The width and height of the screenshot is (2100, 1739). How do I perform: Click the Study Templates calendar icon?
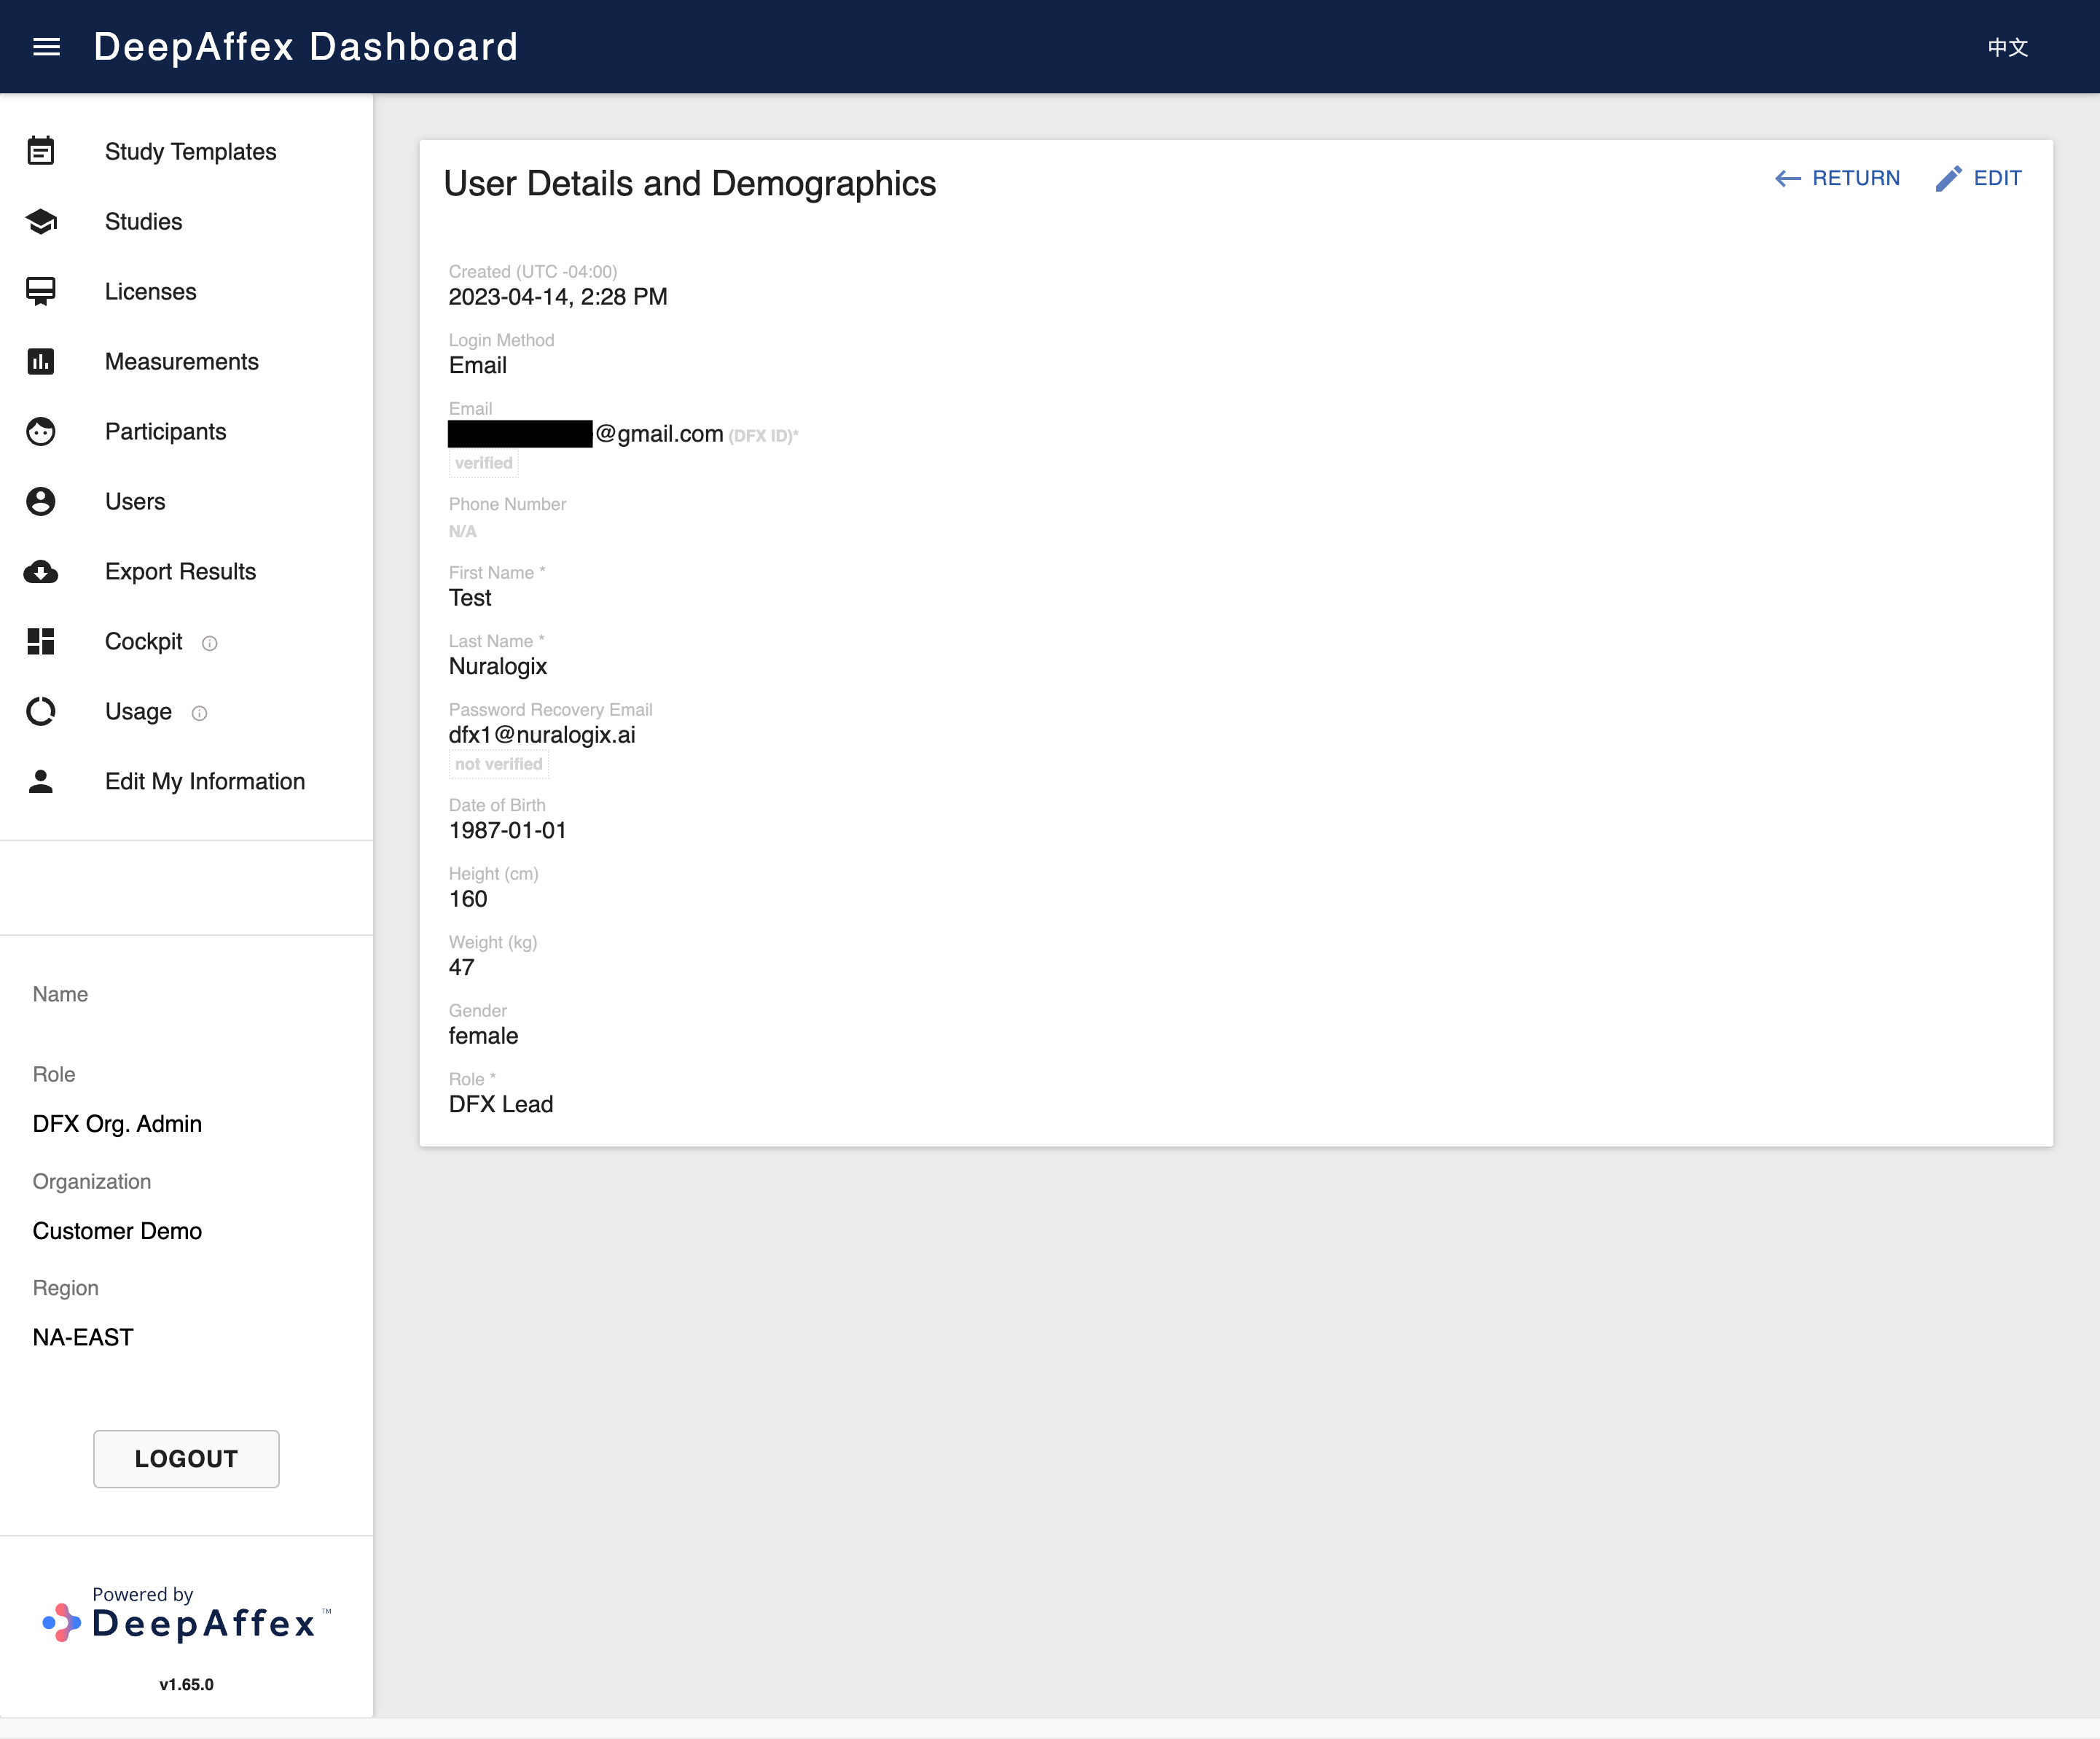(41, 151)
